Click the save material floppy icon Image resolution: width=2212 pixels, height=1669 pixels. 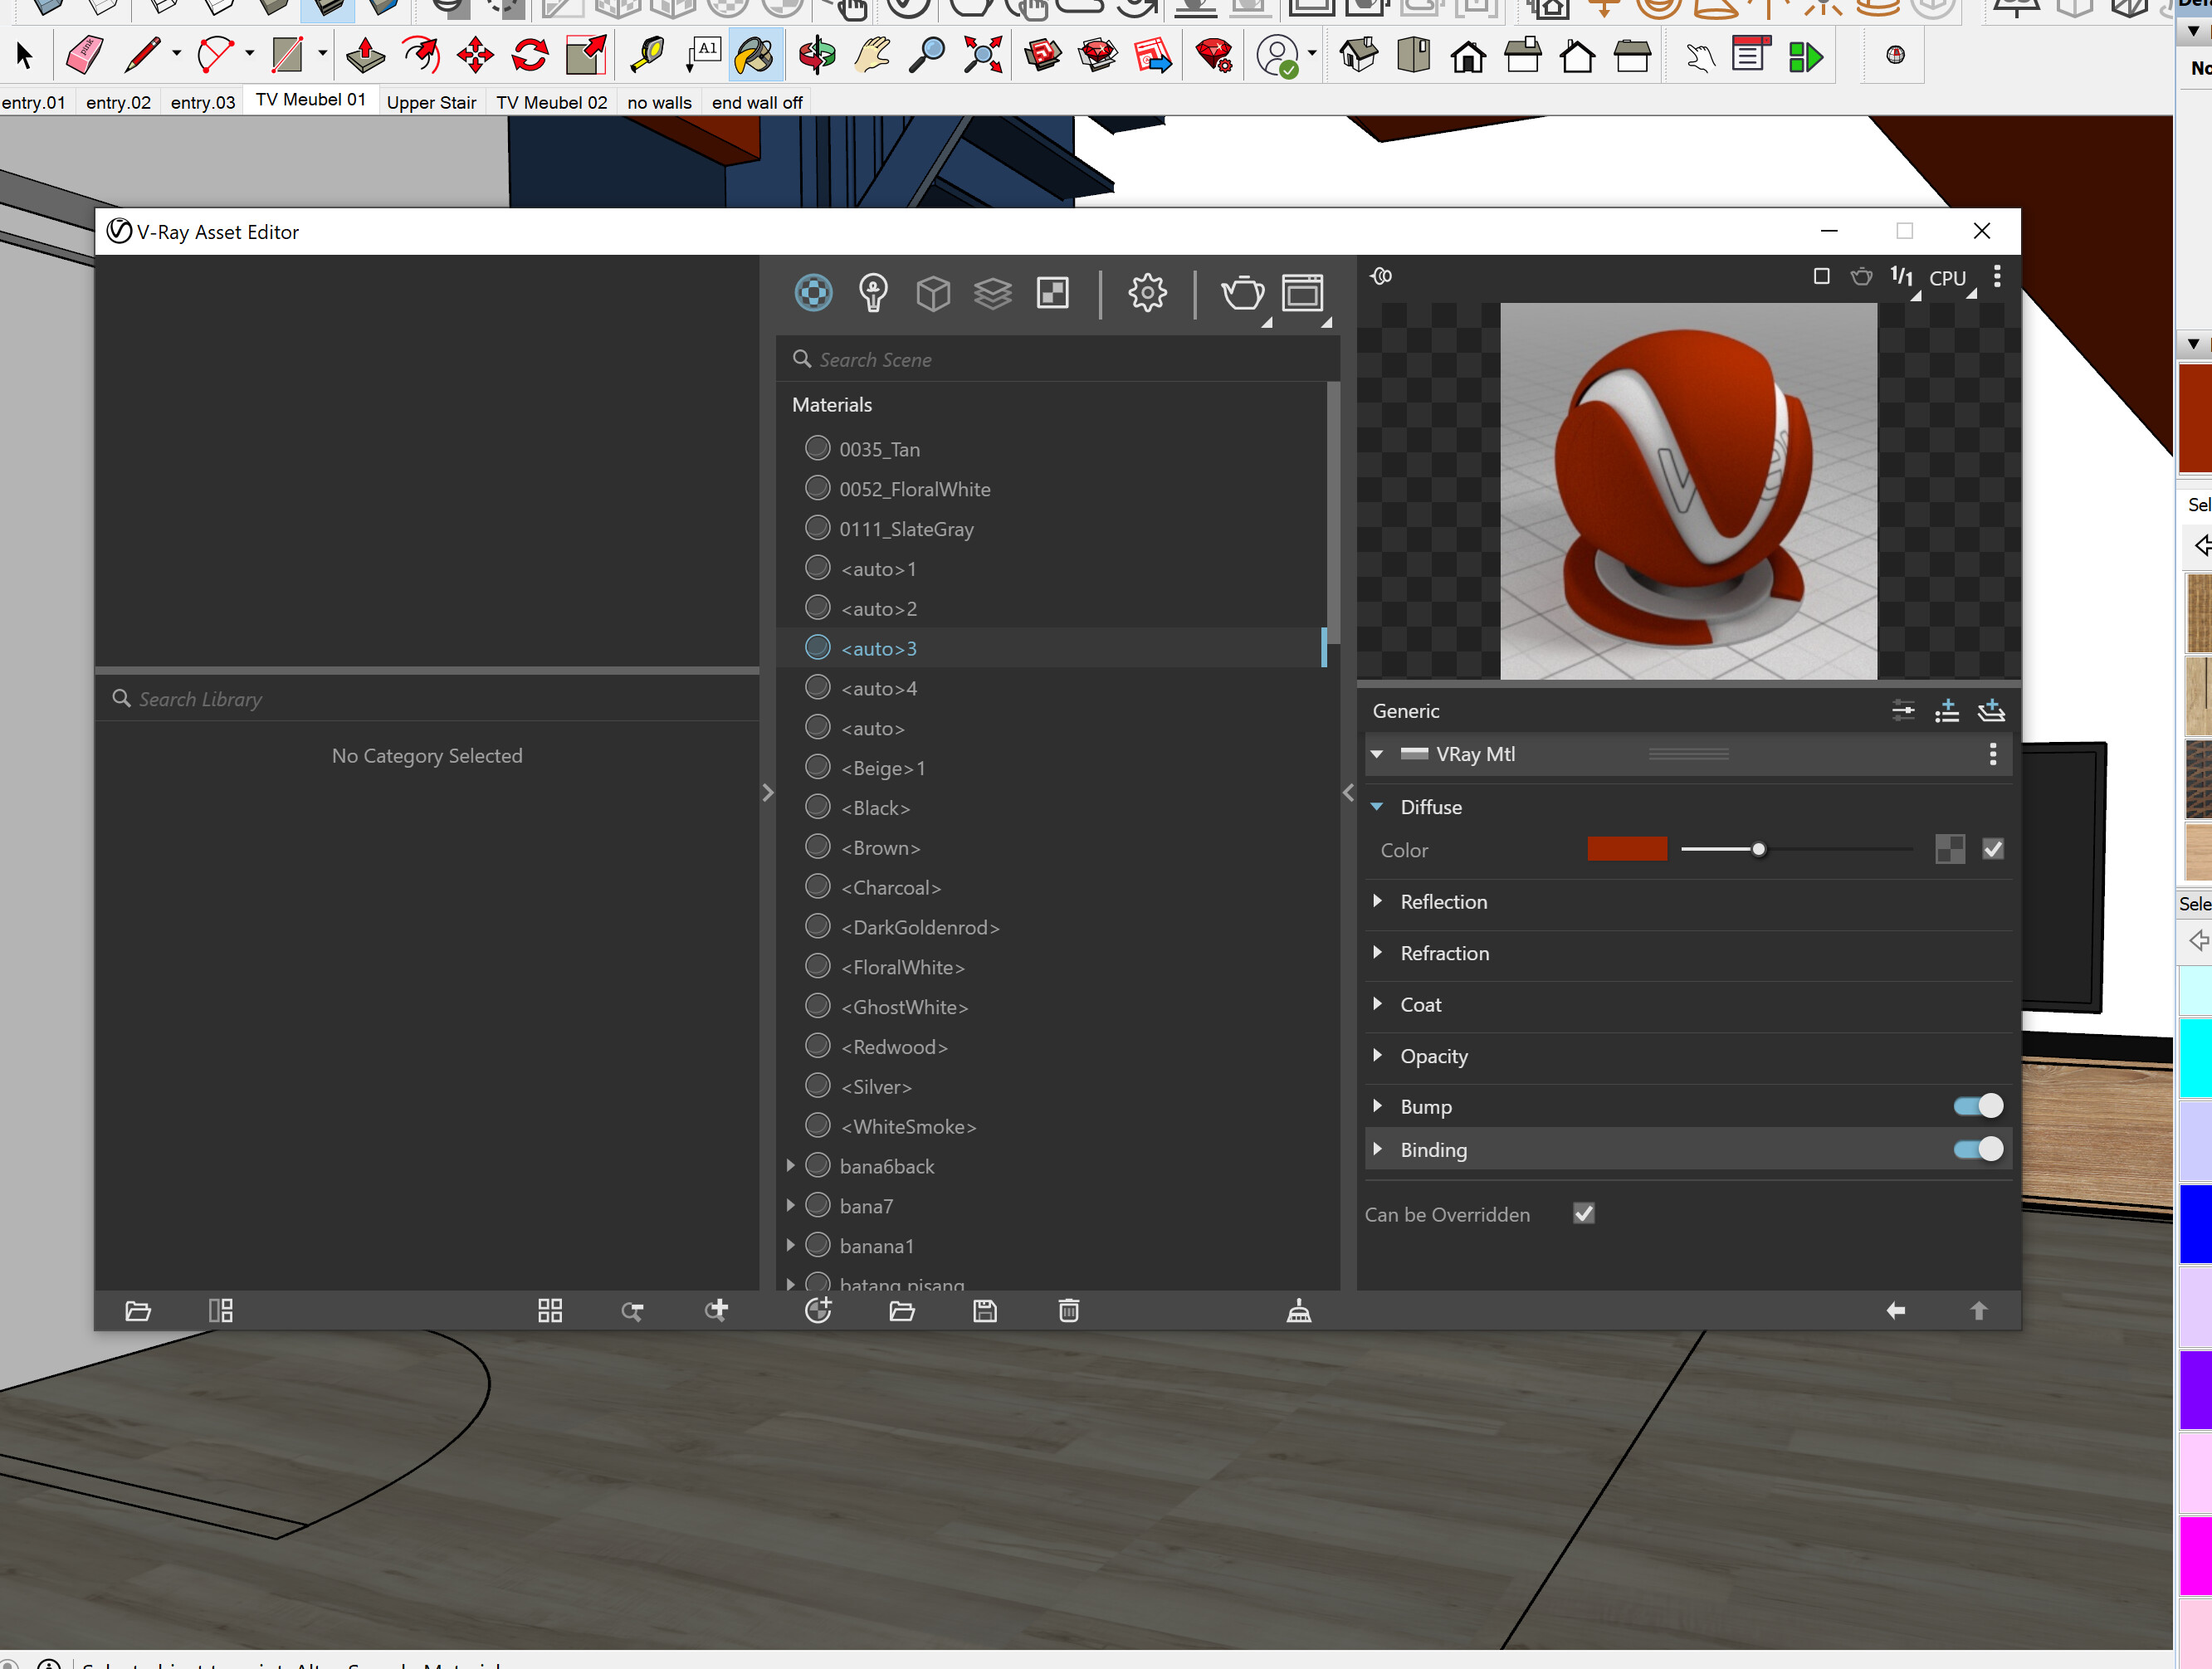(x=985, y=1310)
